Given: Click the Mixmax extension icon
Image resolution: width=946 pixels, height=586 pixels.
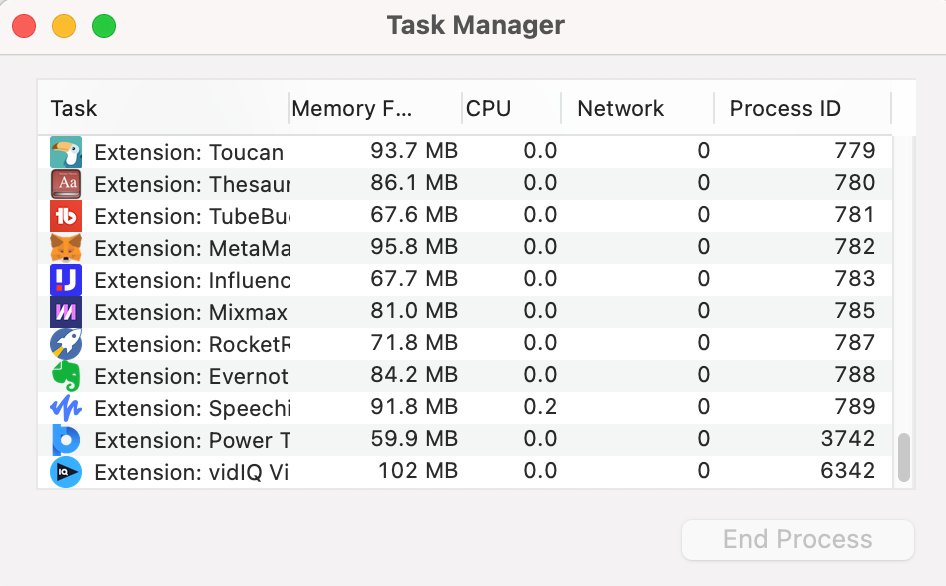Looking at the screenshot, I should coord(66,312).
